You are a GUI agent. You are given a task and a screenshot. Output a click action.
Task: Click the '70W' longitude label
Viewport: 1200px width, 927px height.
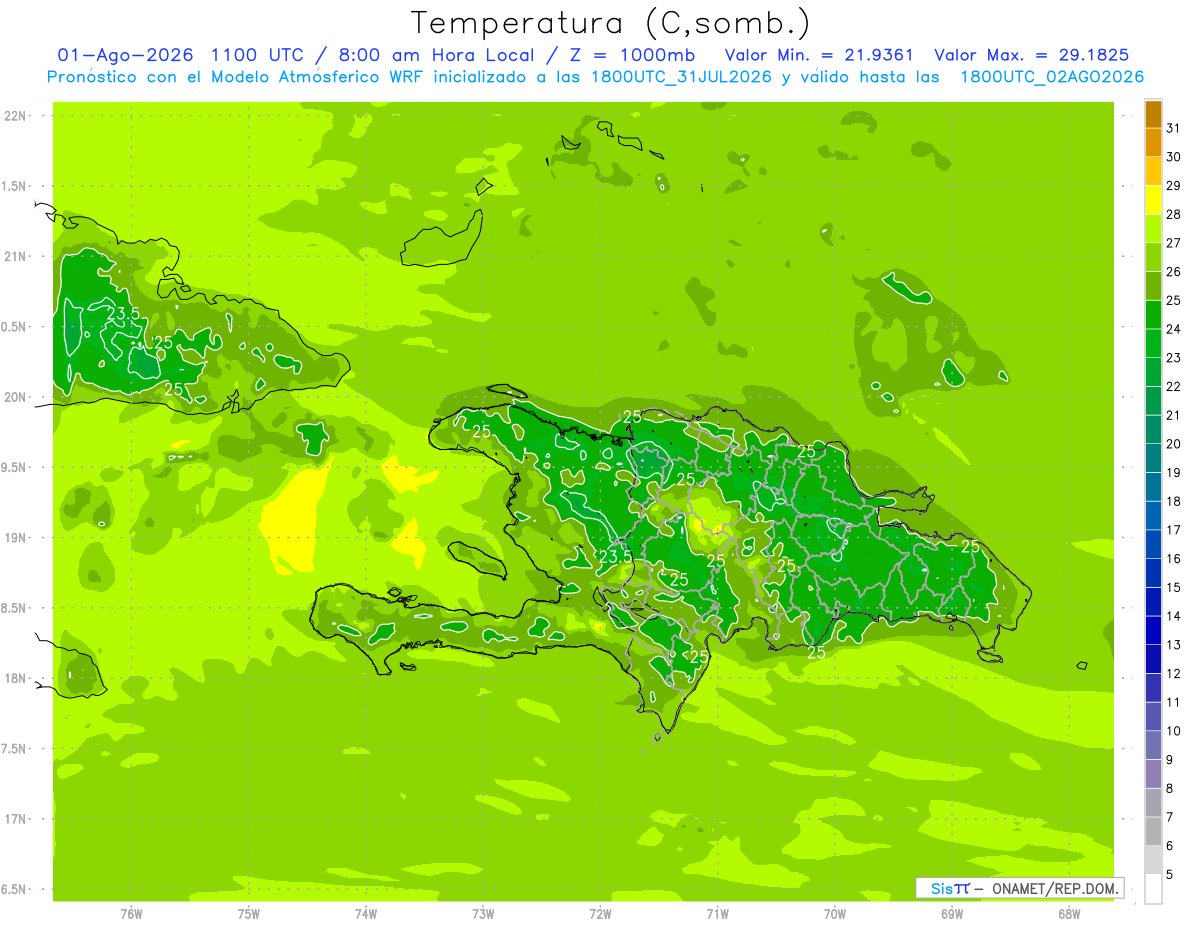pyautogui.click(x=835, y=913)
